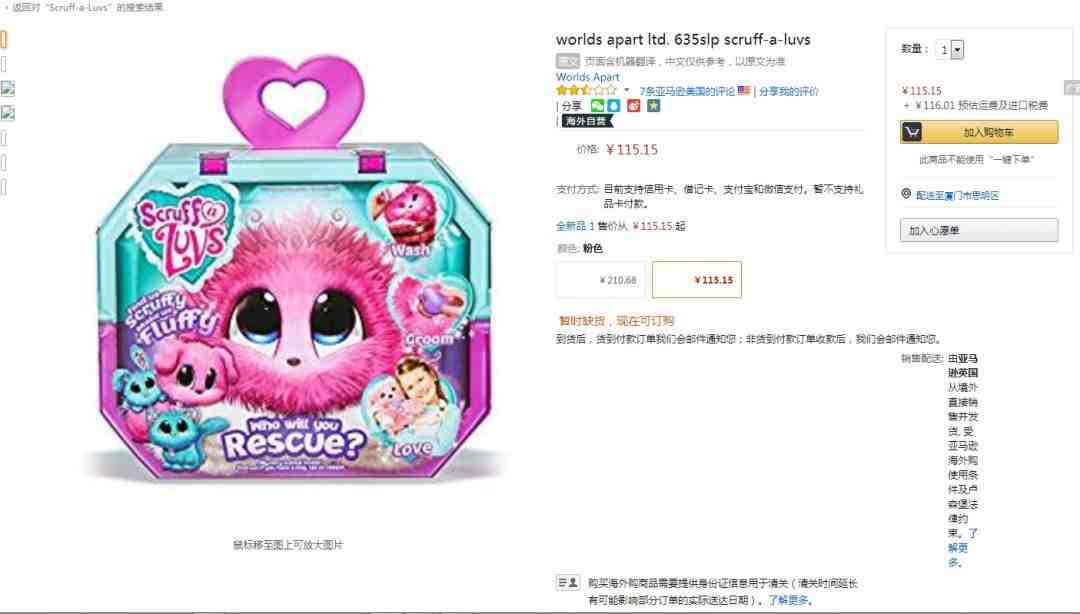
Task: Expand the star rating breakdown arrow
Action: 626,90
